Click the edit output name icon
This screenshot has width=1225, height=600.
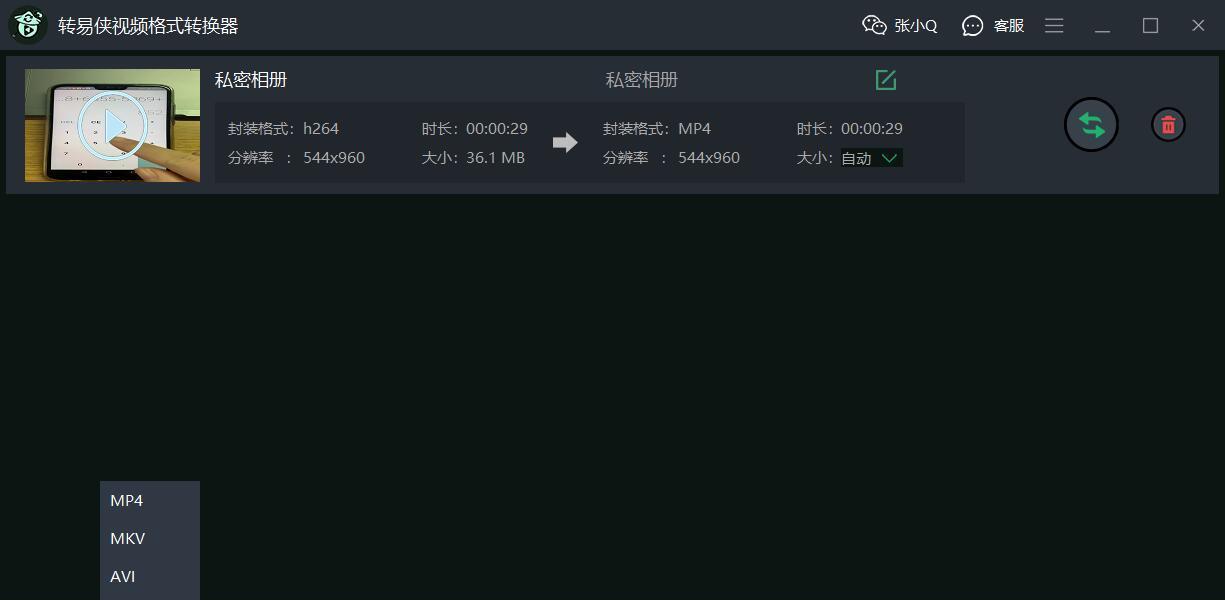point(886,80)
